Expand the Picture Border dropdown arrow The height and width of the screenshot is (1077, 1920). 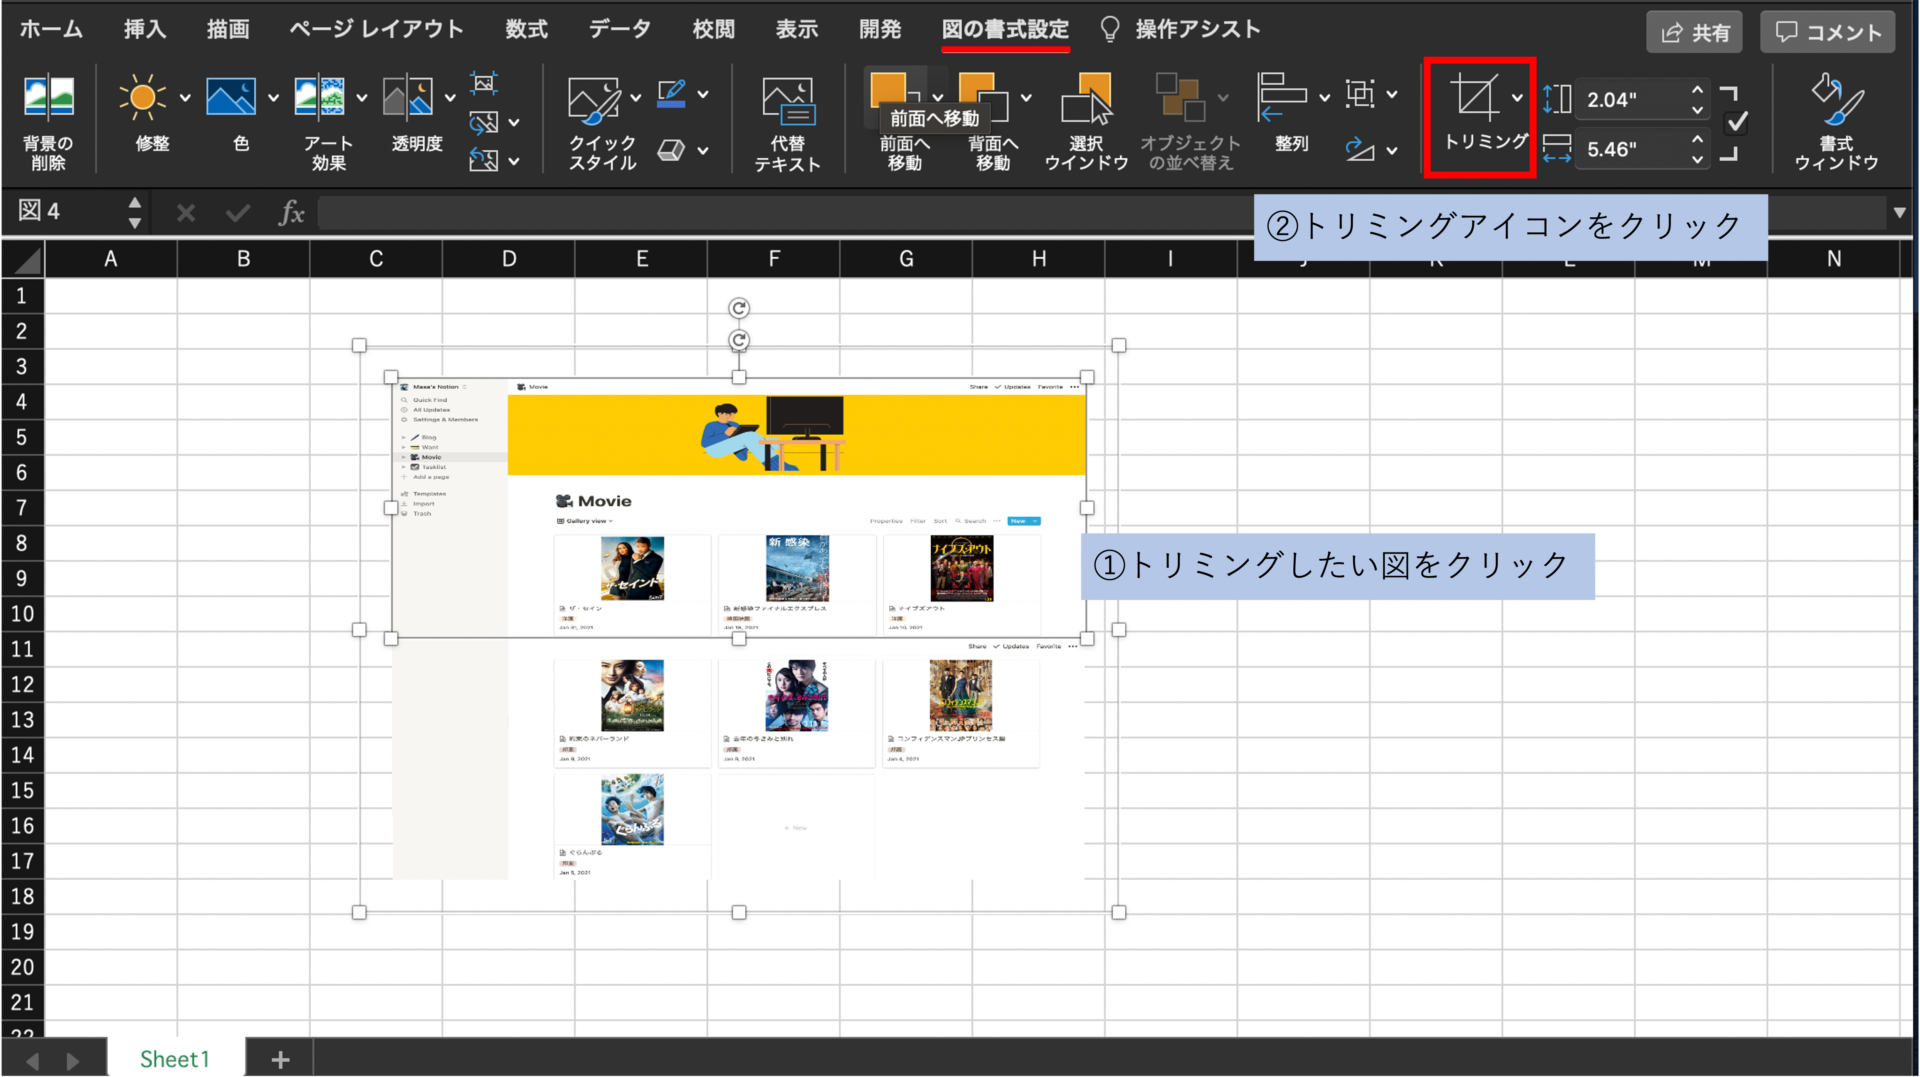[x=703, y=95]
